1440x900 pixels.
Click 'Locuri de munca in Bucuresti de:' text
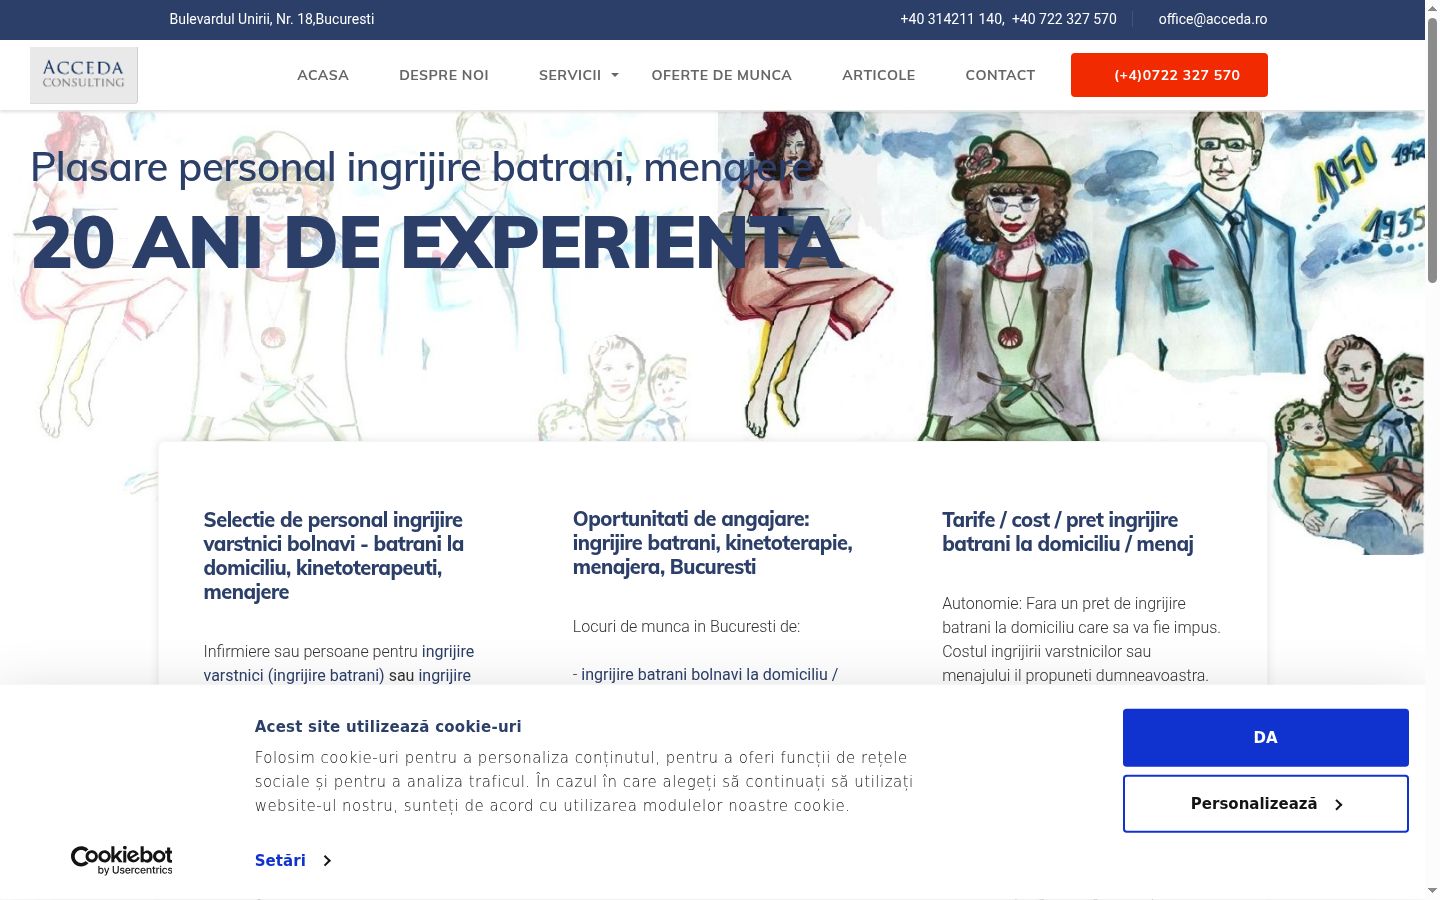click(x=686, y=626)
